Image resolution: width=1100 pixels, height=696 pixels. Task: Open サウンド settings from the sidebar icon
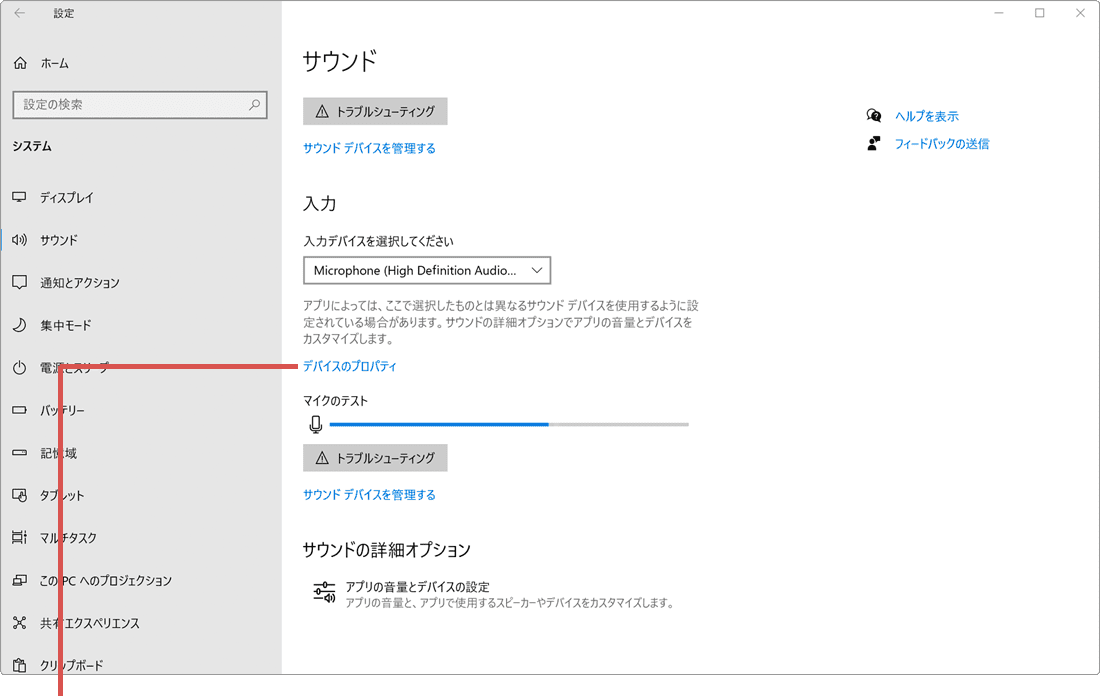pyautogui.click(x=19, y=240)
